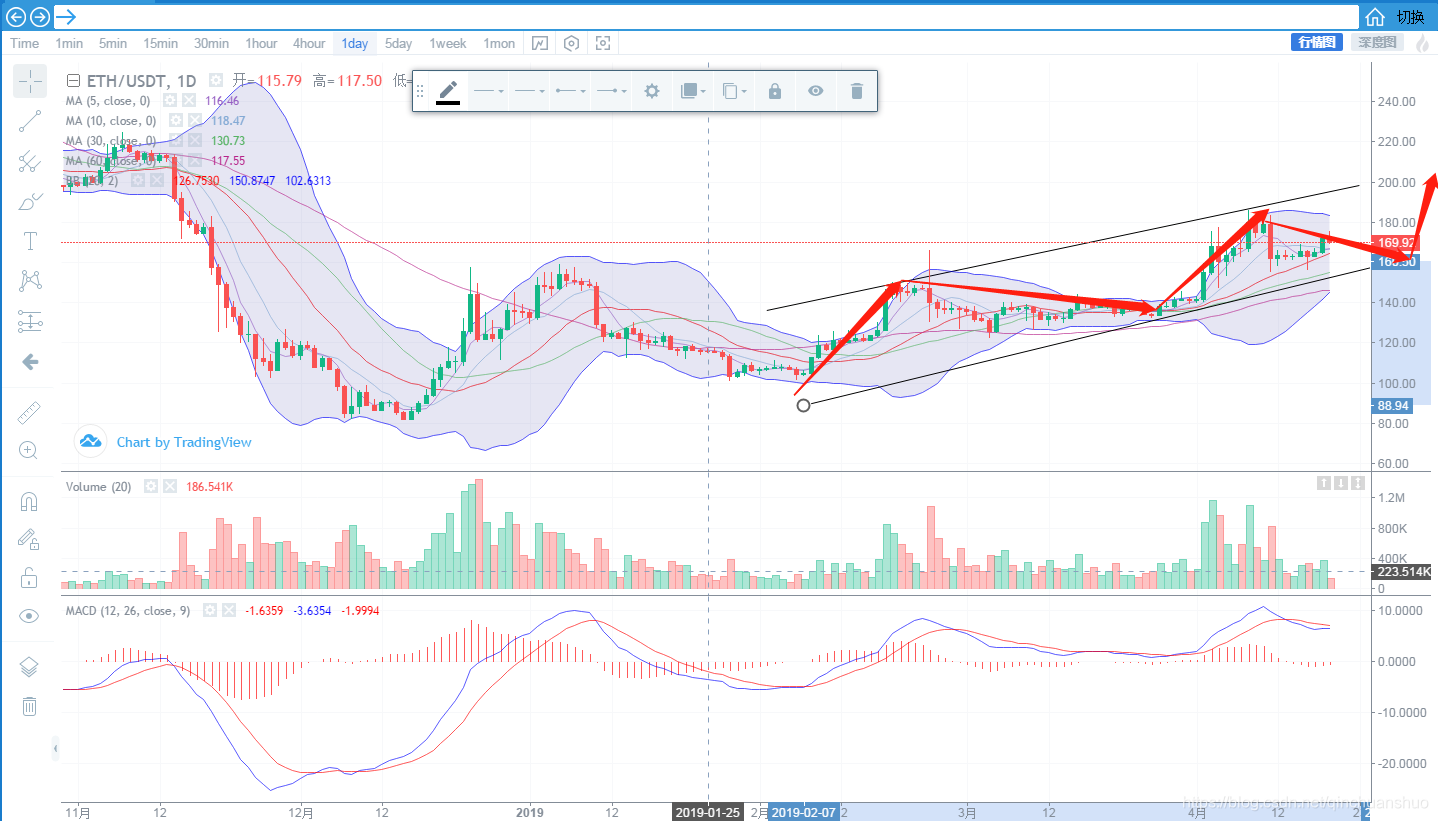
Task: Open Volume (20) settings gear
Action: pyautogui.click(x=151, y=487)
